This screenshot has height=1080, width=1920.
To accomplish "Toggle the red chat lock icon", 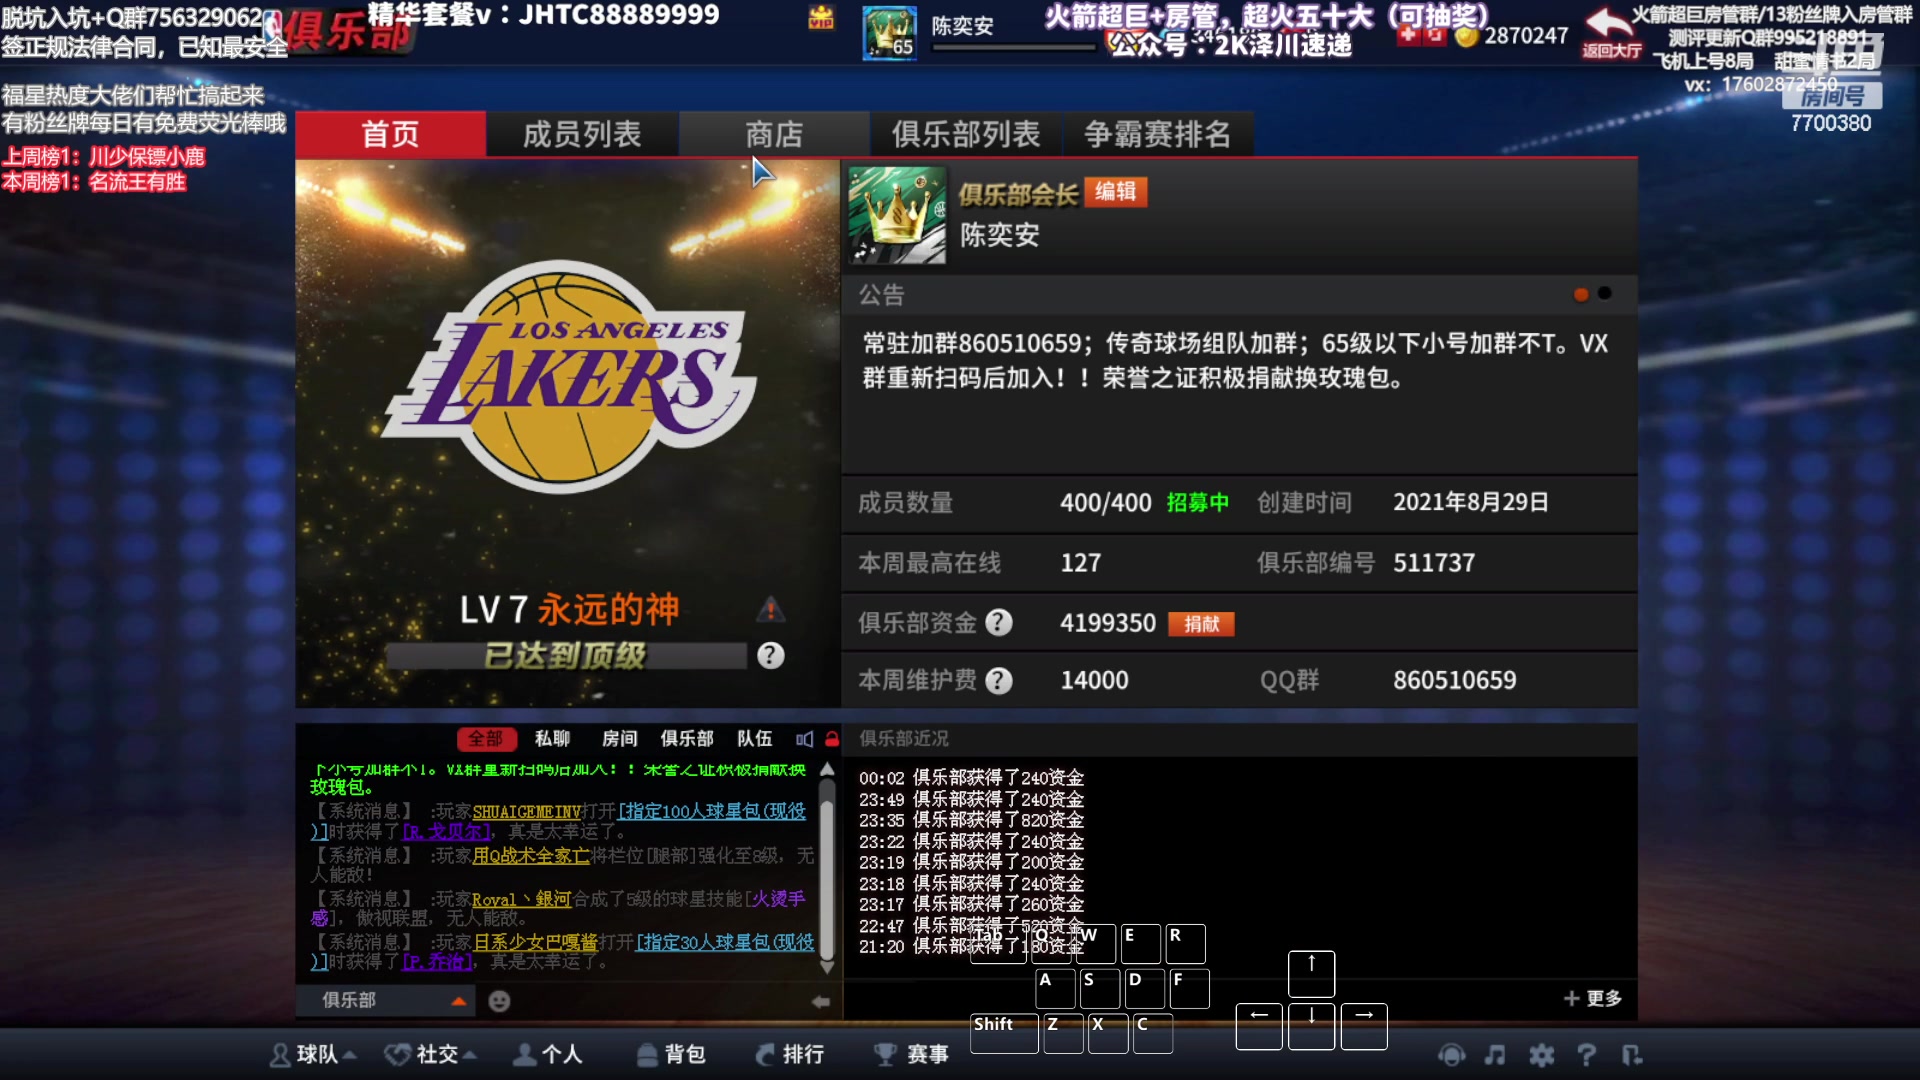I will click(x=832, y=739).
